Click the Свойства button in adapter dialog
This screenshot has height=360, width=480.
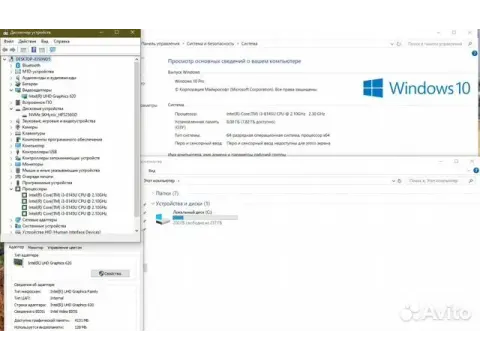tap(110, 273)
